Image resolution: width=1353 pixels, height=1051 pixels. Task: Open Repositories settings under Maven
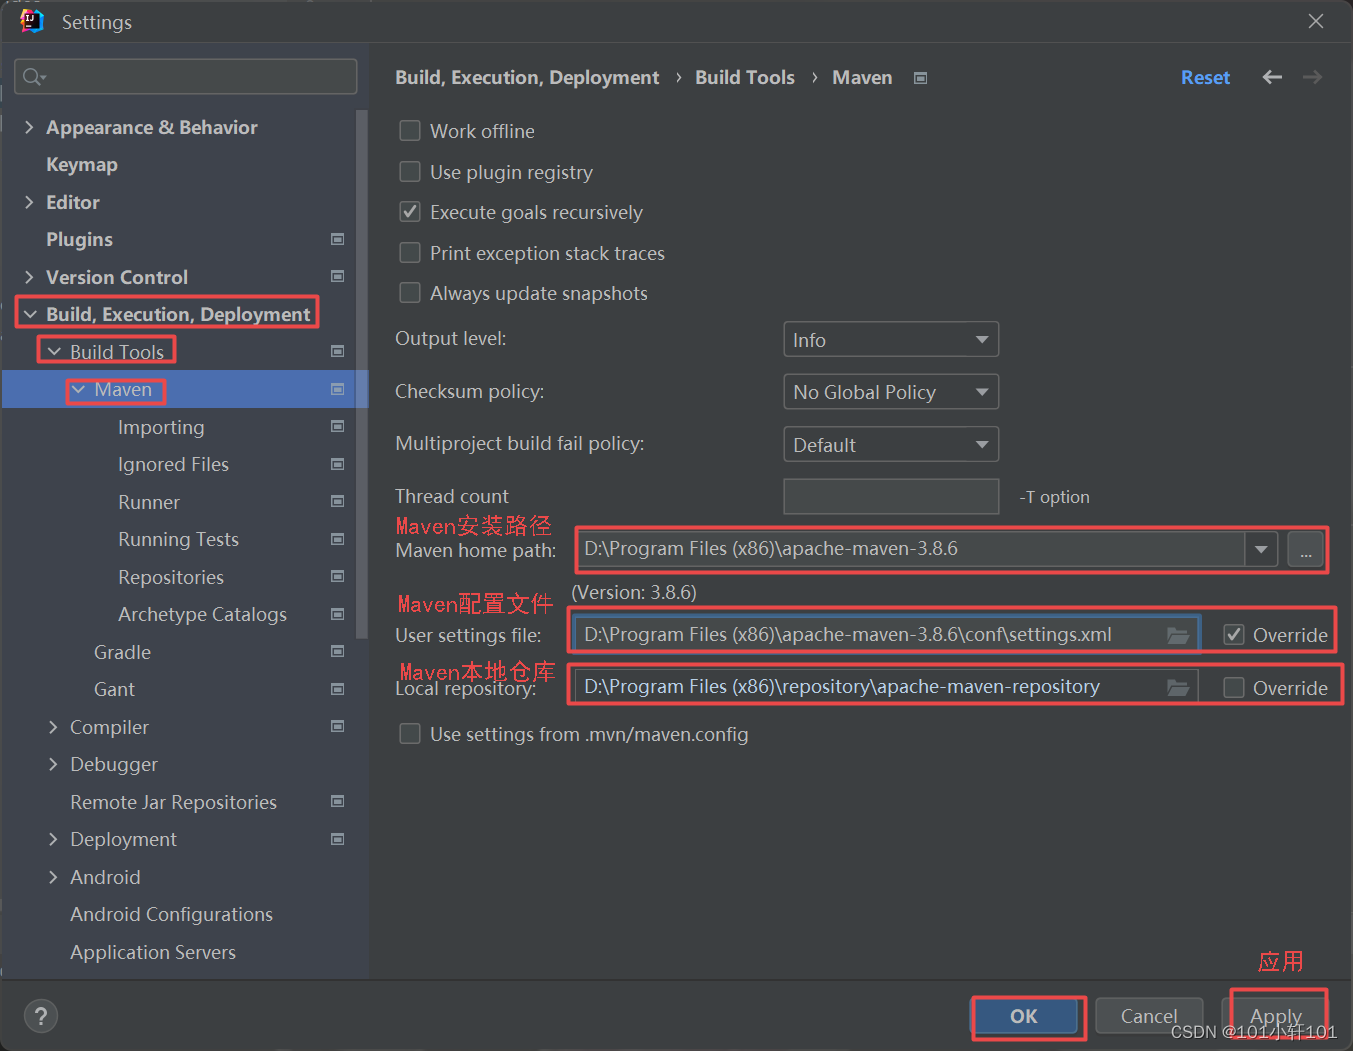[x=171, y=577]
